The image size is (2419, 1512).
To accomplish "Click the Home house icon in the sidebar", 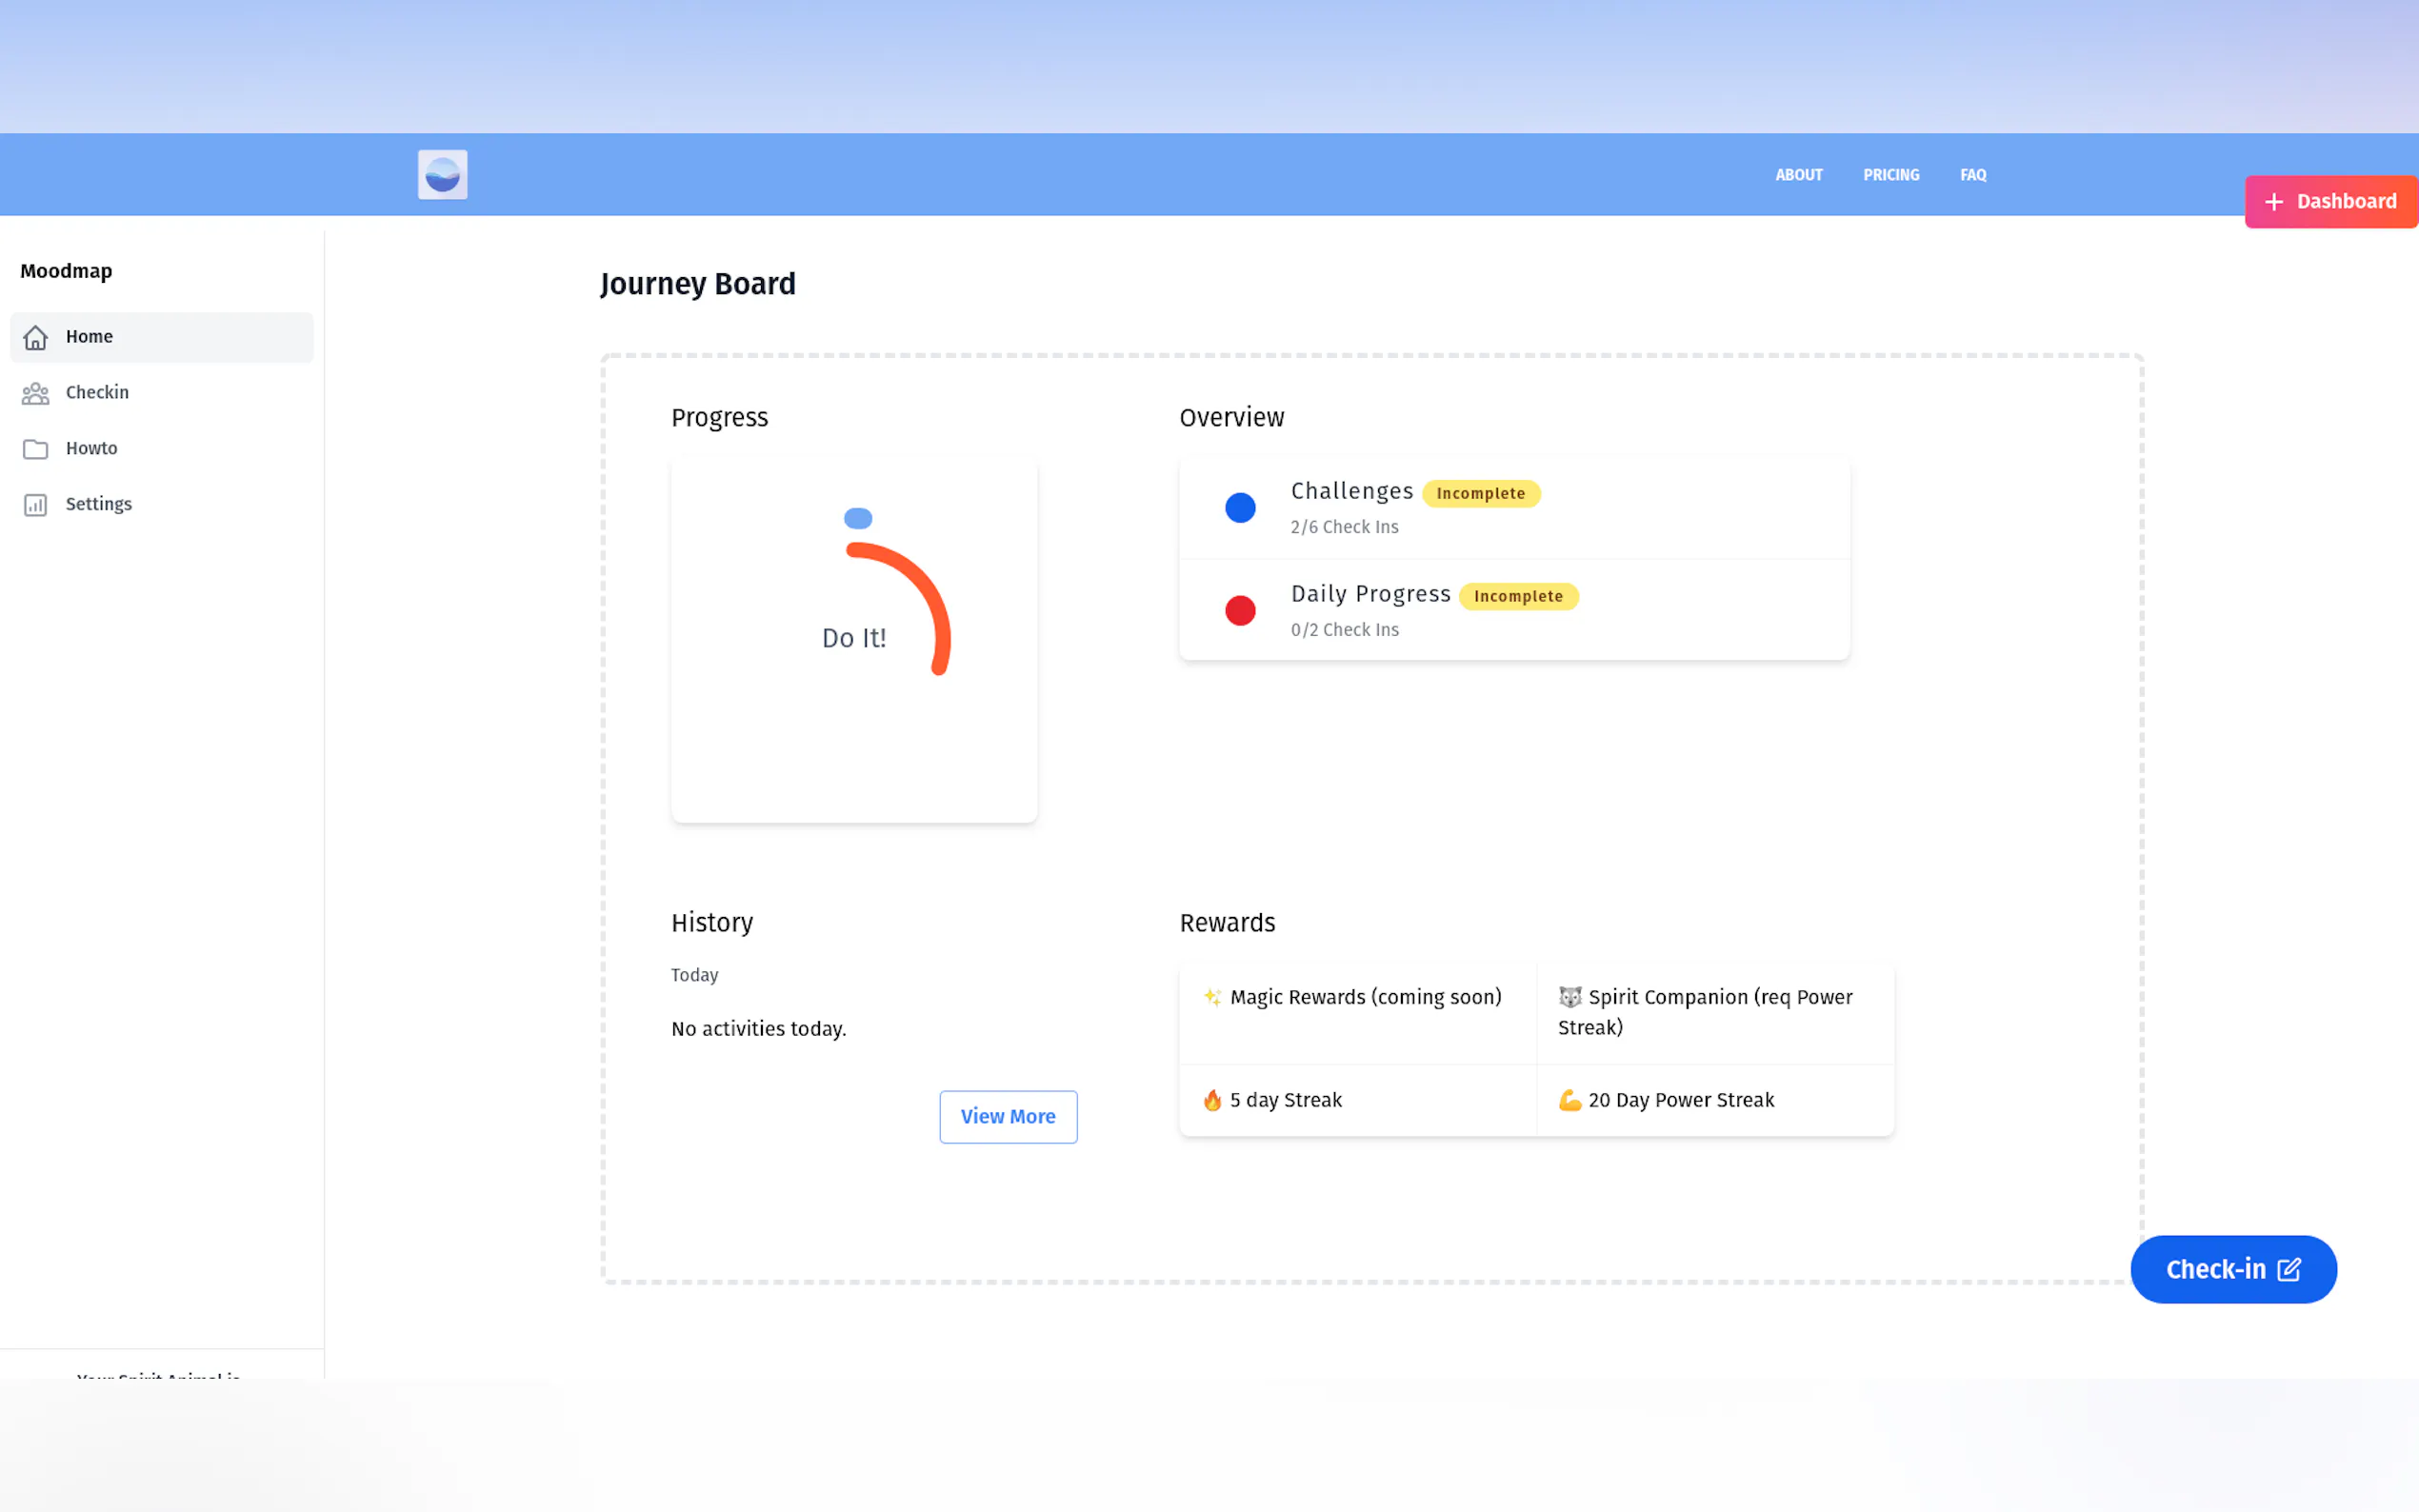I will coord(35,338).
